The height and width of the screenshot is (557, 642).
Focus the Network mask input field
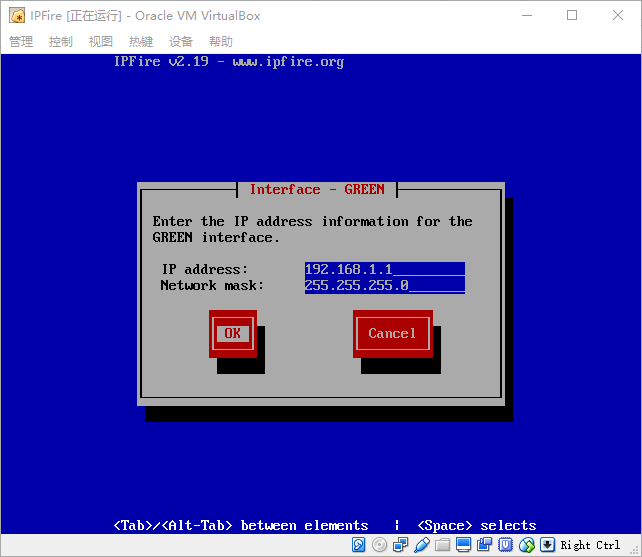385,285
